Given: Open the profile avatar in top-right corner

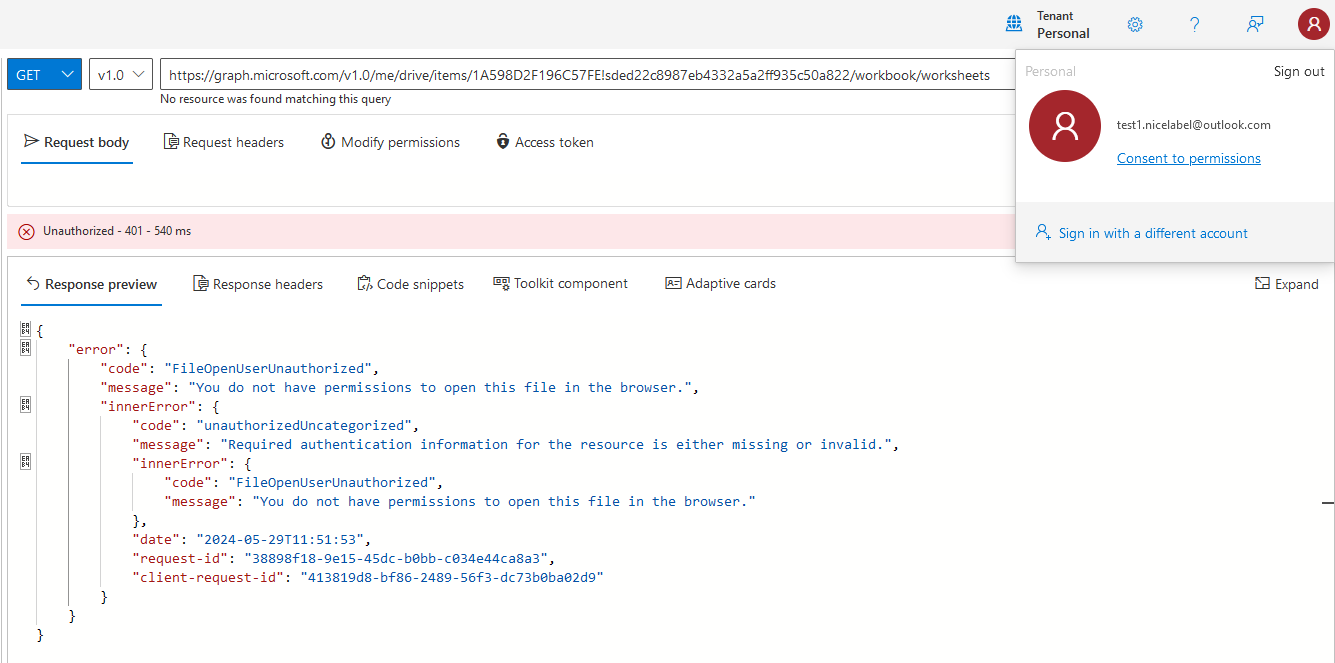Looking at the screenshot, I should tap(1313, 24).
